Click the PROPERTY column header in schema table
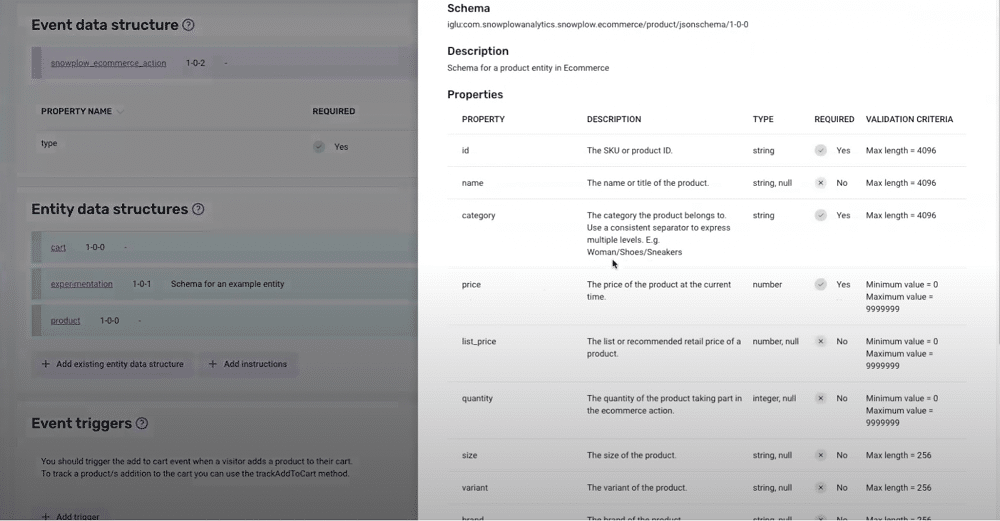This screenshot has width=1000, height=521. [x=483, y=119]
